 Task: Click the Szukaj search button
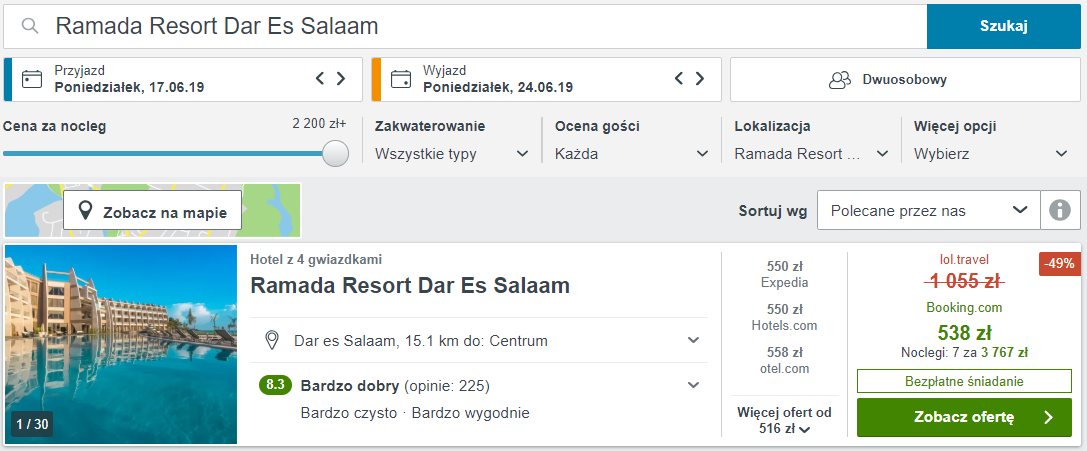tap(1003, 26)
